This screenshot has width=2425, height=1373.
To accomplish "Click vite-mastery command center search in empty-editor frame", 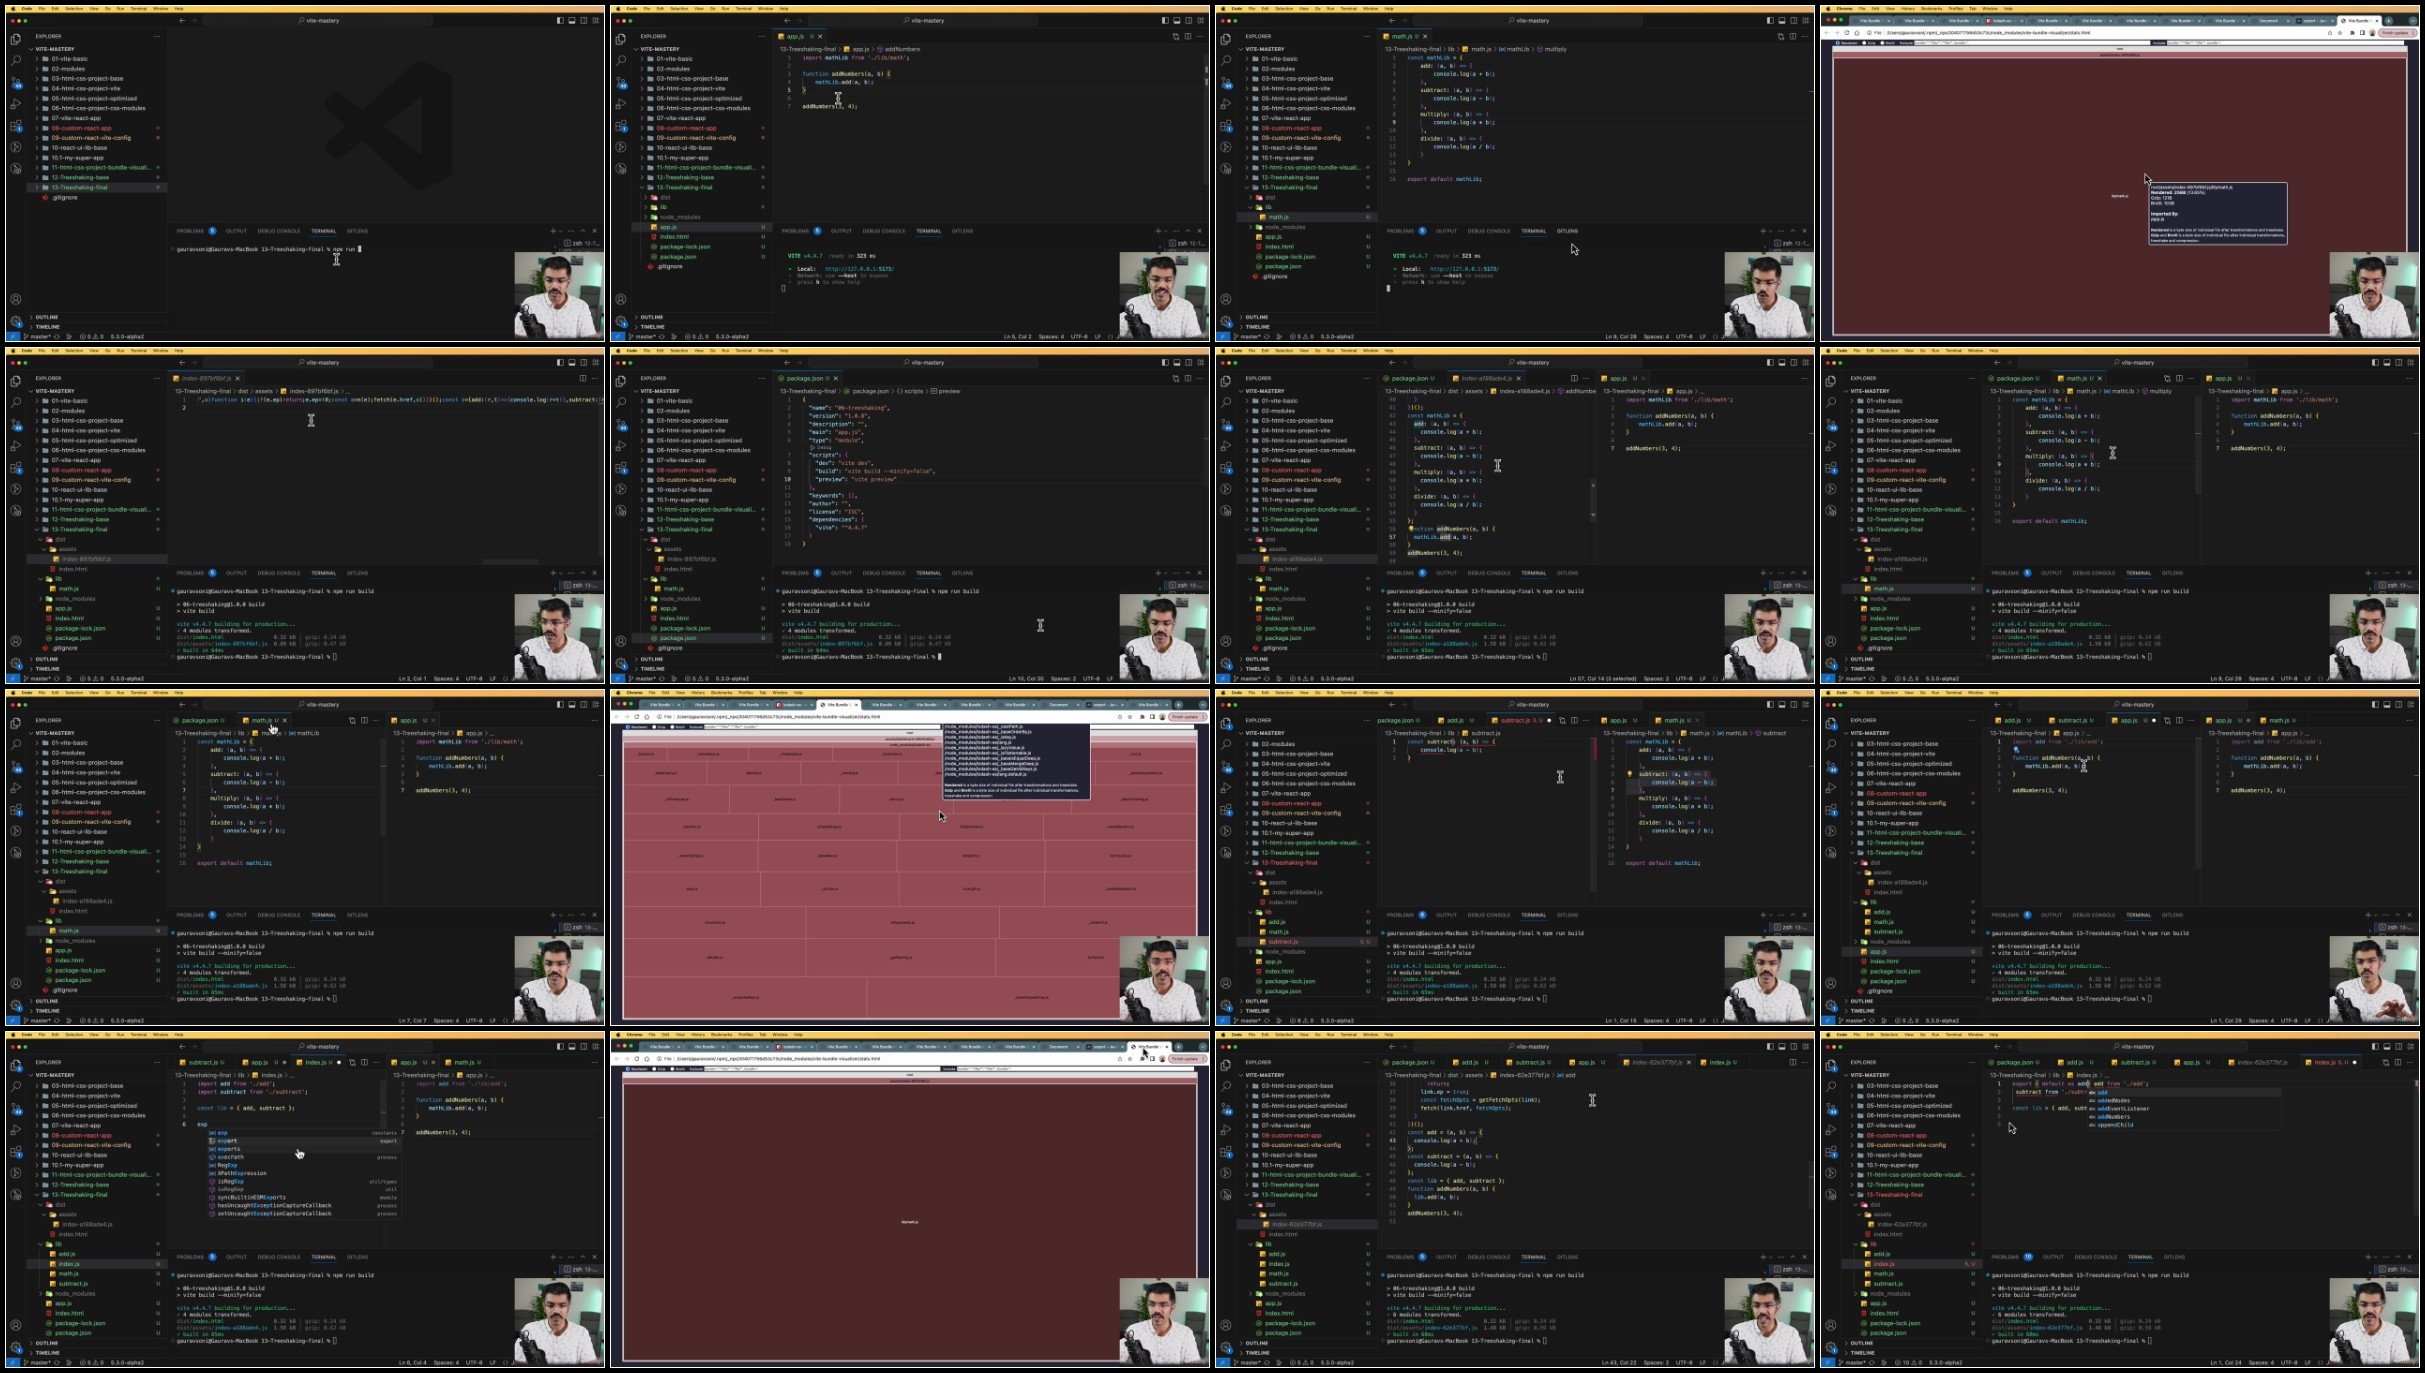I will 320,20.
